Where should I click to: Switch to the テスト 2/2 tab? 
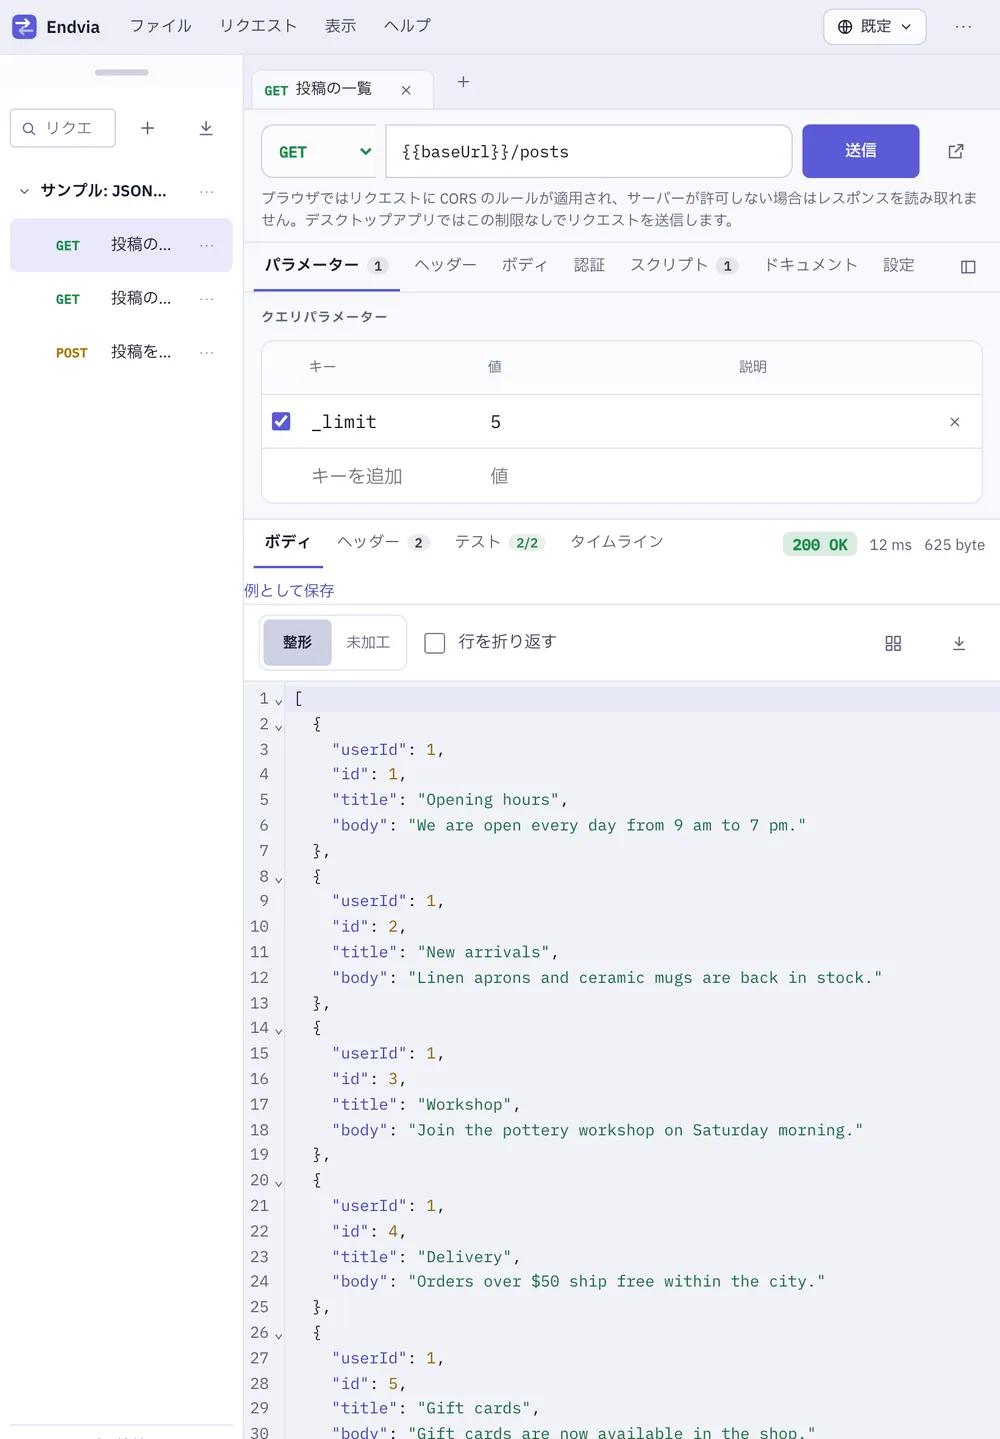click(500, 542)
